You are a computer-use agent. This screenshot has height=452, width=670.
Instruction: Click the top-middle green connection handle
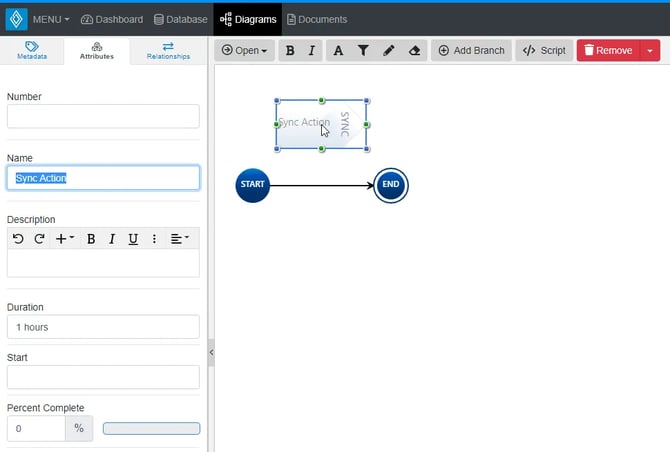pos(321,101)
